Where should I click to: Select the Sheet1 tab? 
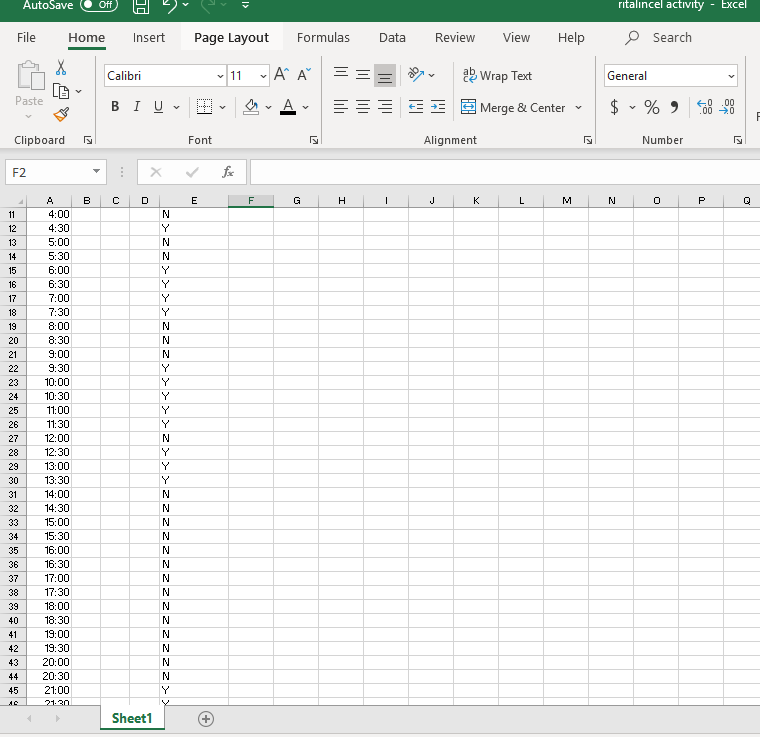(x=132, y=718)
